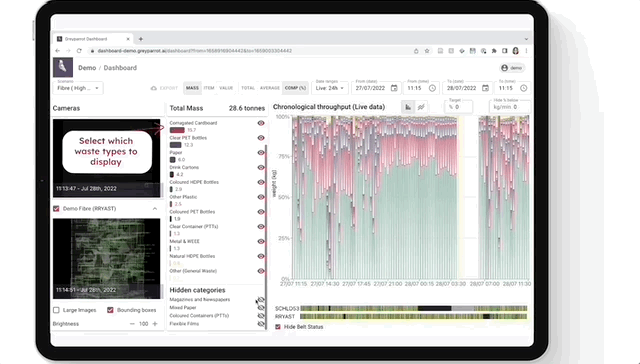The height and width of the screenshot is (364, 640).
Task: Select the TOTAL tab
Action: pos(248,88)
